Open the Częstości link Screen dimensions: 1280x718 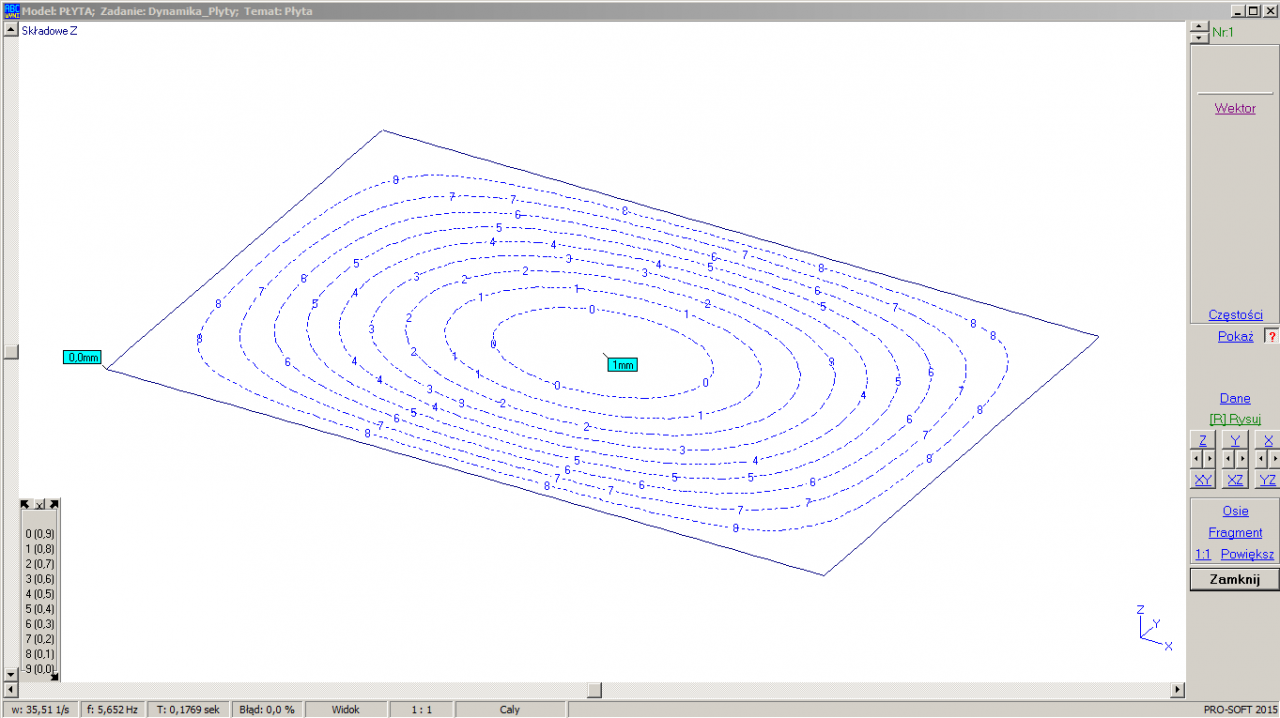pyautogui.click(x=1235, y=314)
